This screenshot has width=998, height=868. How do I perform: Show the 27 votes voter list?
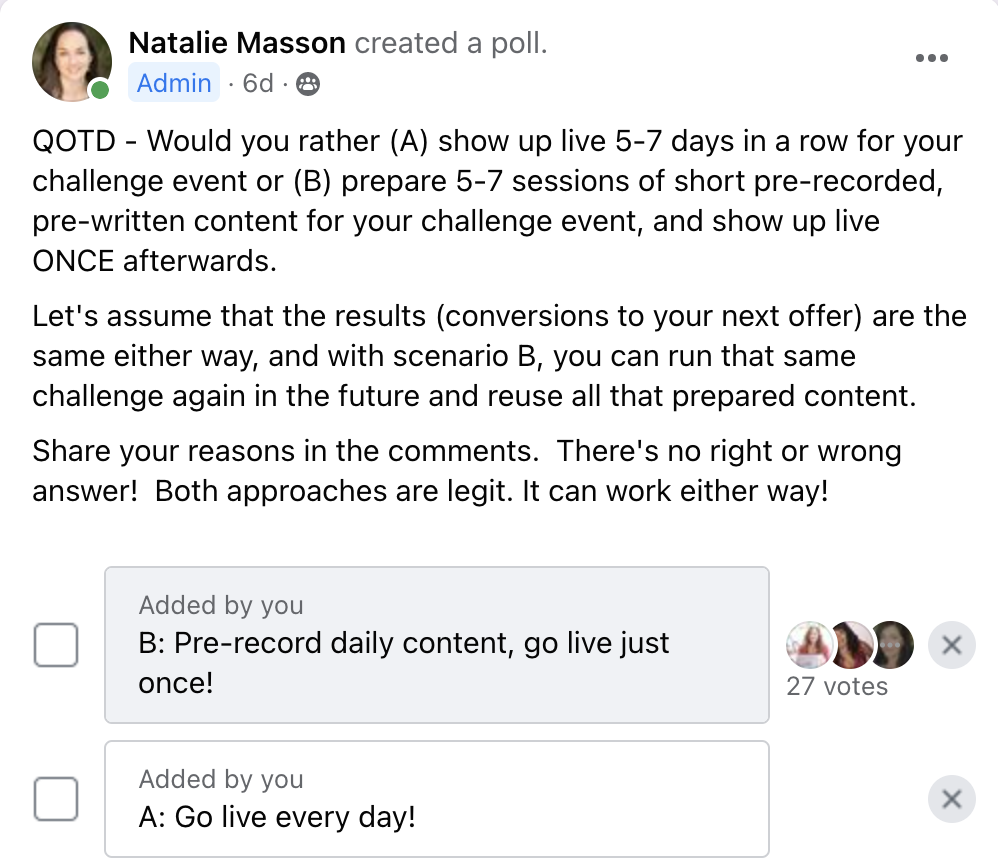pos(837,687)
